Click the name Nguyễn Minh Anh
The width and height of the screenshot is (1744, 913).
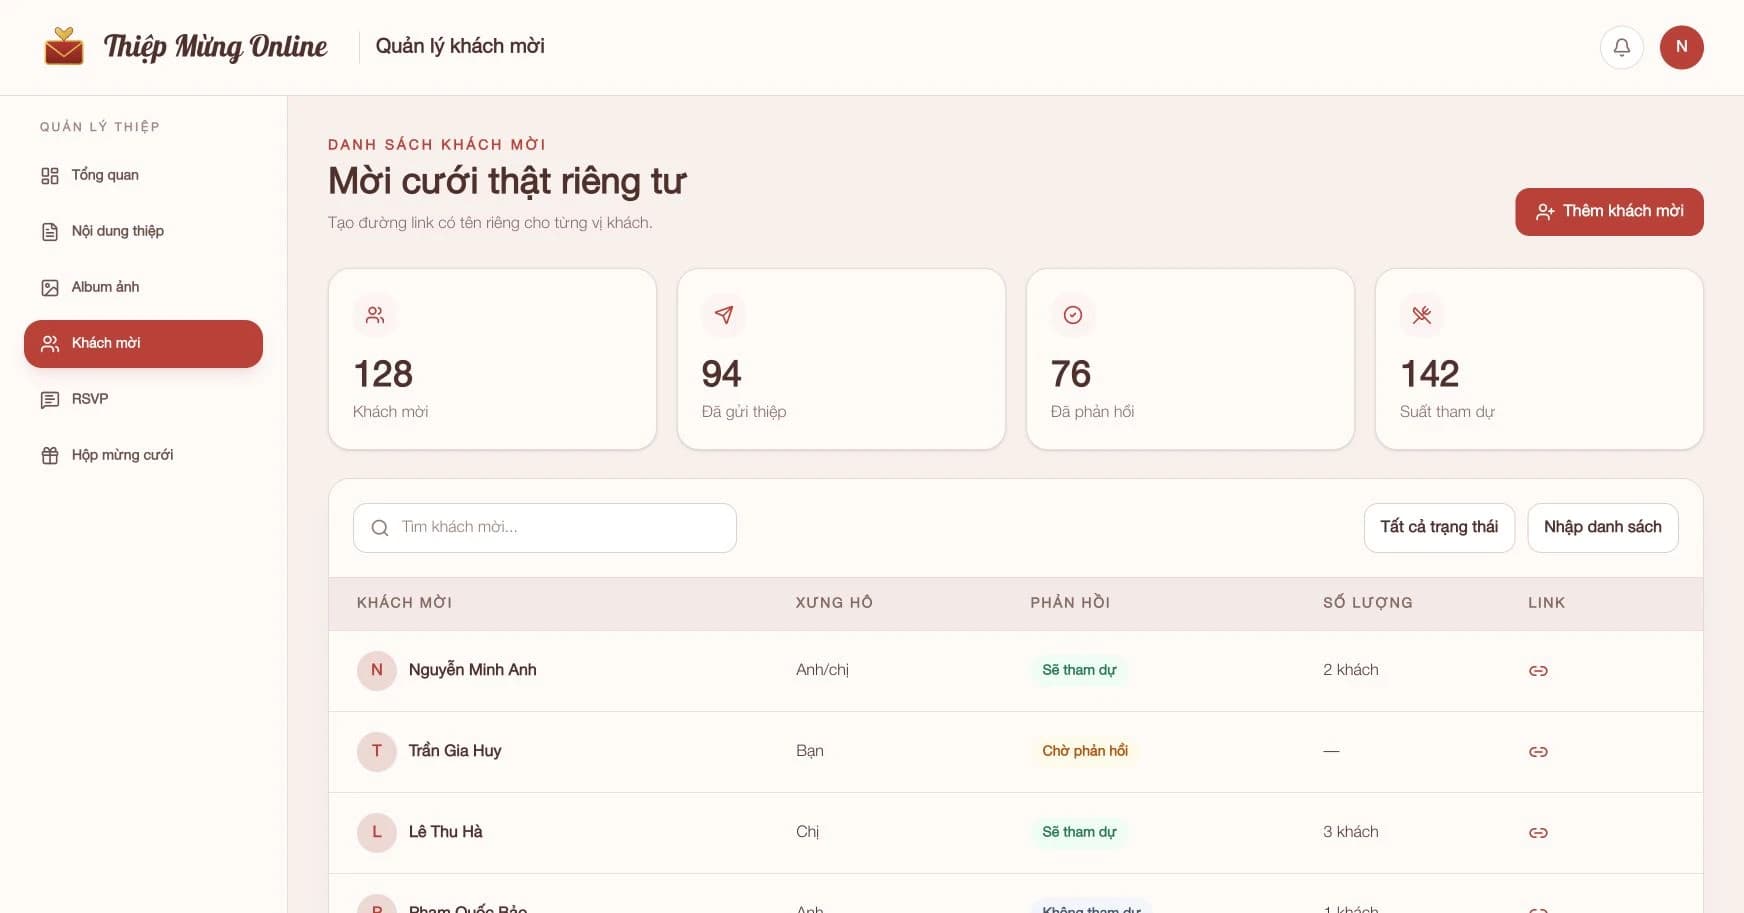click(472, 670)
